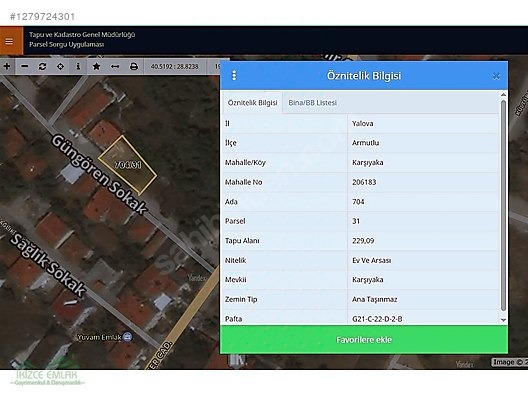Screen dimensions: 528x396
Task: Click the Yuvam Emlak map marker
Action: tap(128, 337)
